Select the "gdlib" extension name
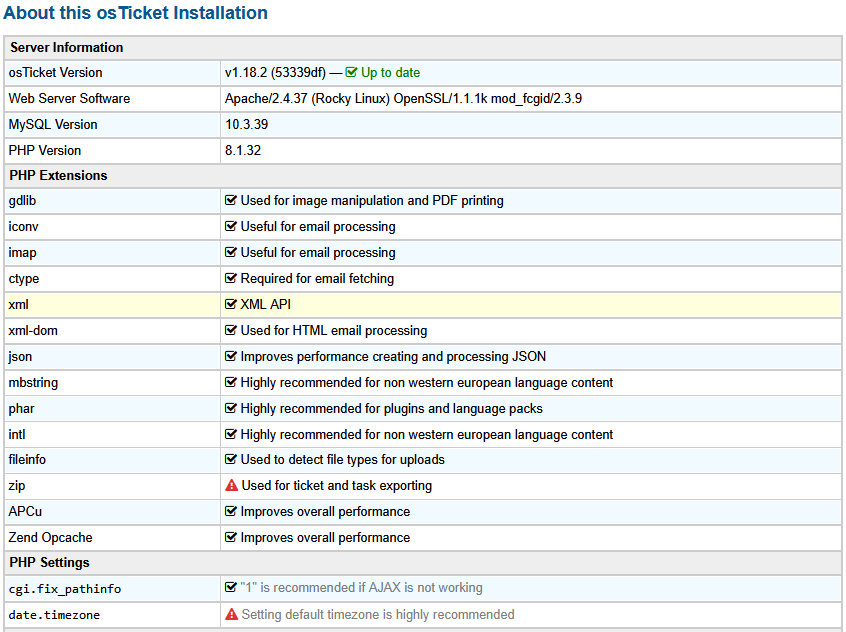Image resolution: width=846 pixels, height=632 pixels. [x=22, y=201]
